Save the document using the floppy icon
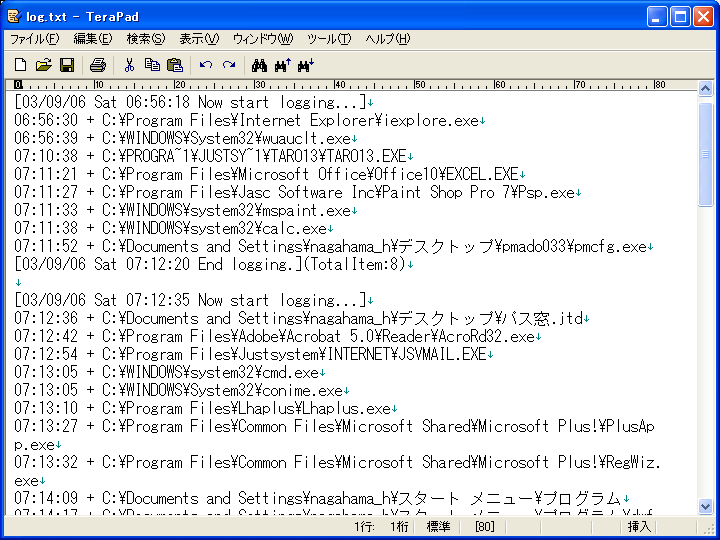Viewport: 720px width, 540px height. pyautogui.click(x=67, y=65)
